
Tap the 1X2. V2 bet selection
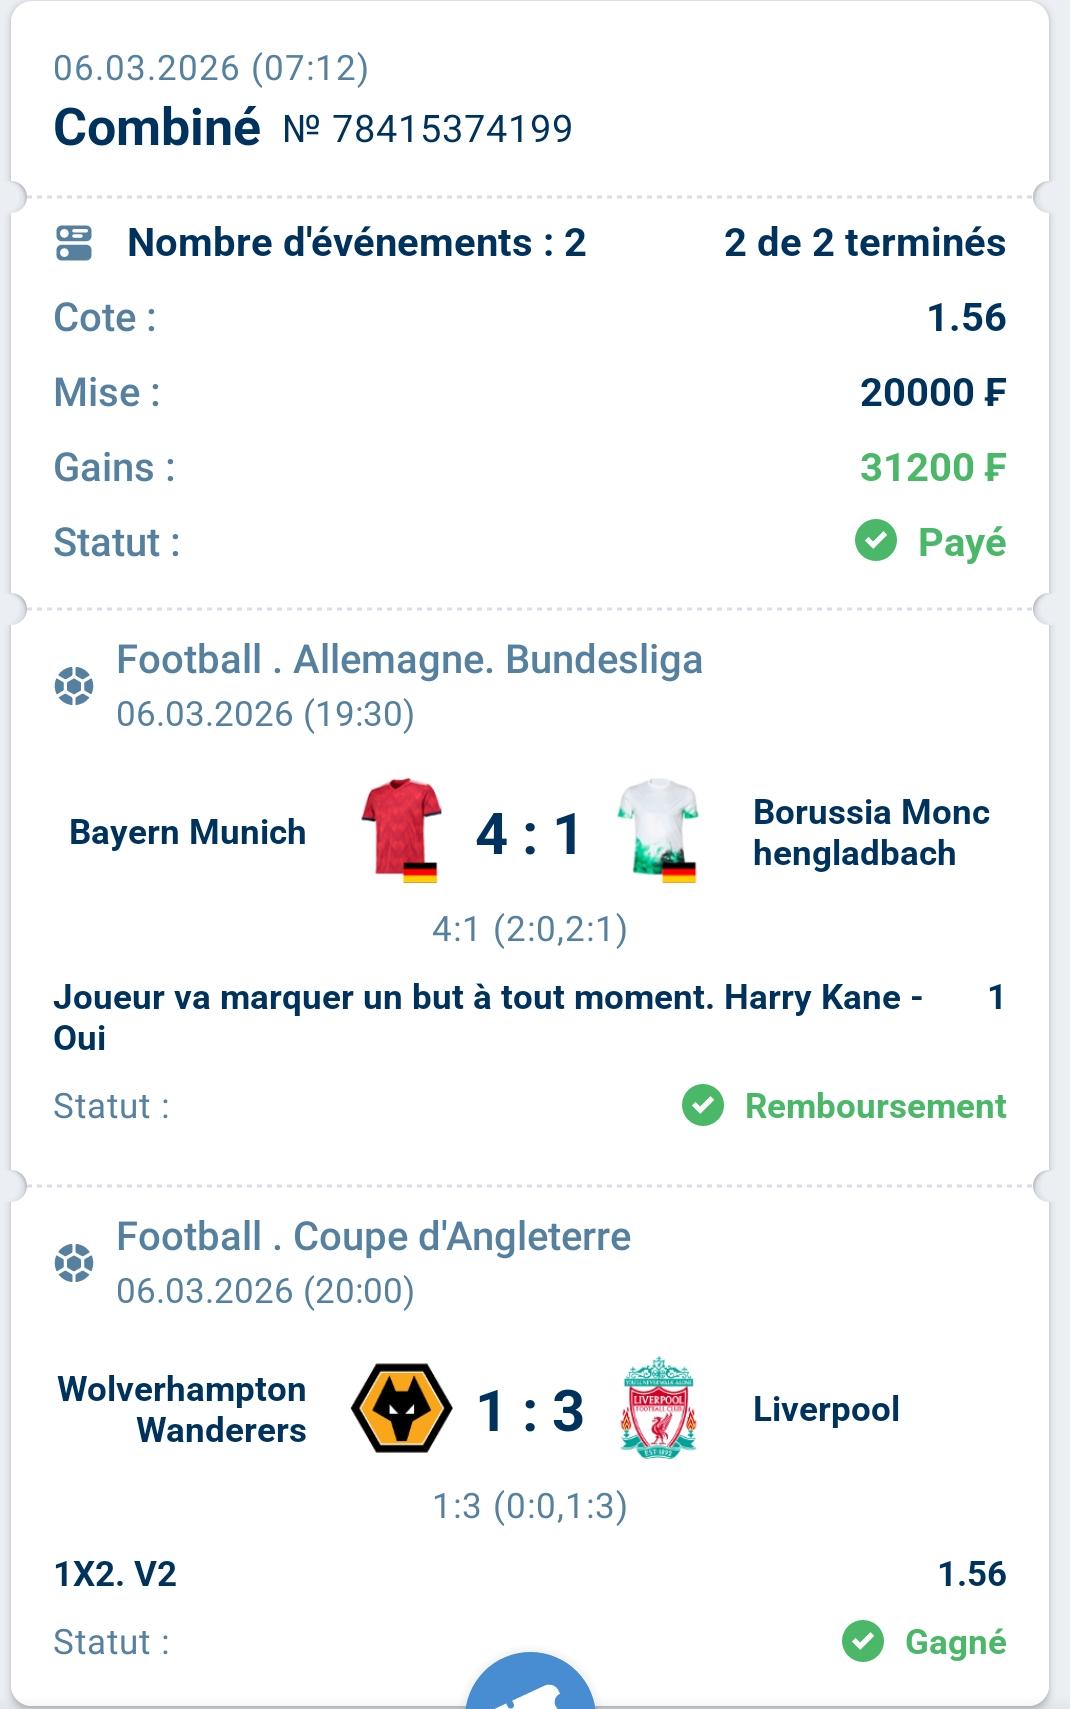tap(116, 1574)
